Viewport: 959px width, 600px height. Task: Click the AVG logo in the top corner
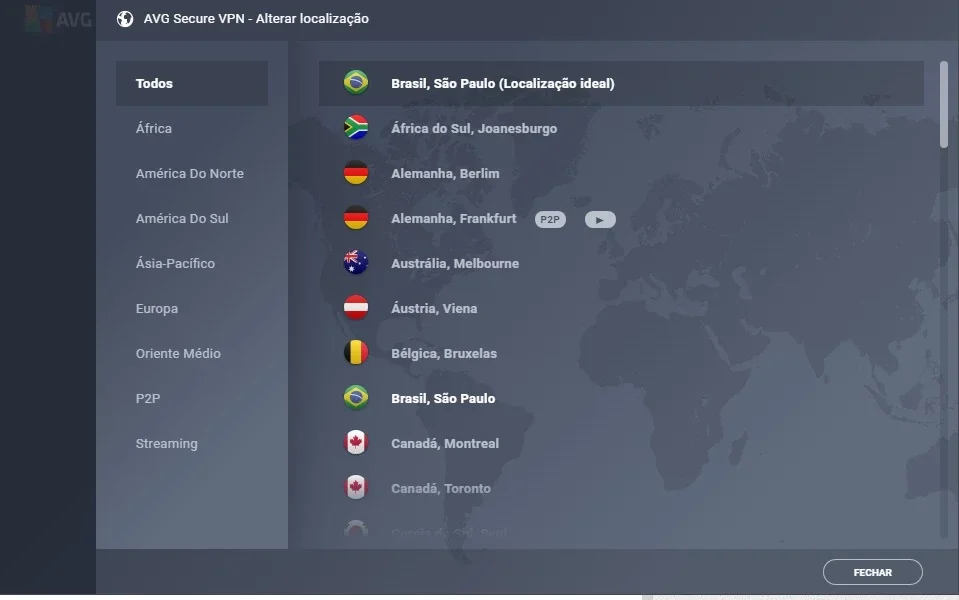coord(58,19)
